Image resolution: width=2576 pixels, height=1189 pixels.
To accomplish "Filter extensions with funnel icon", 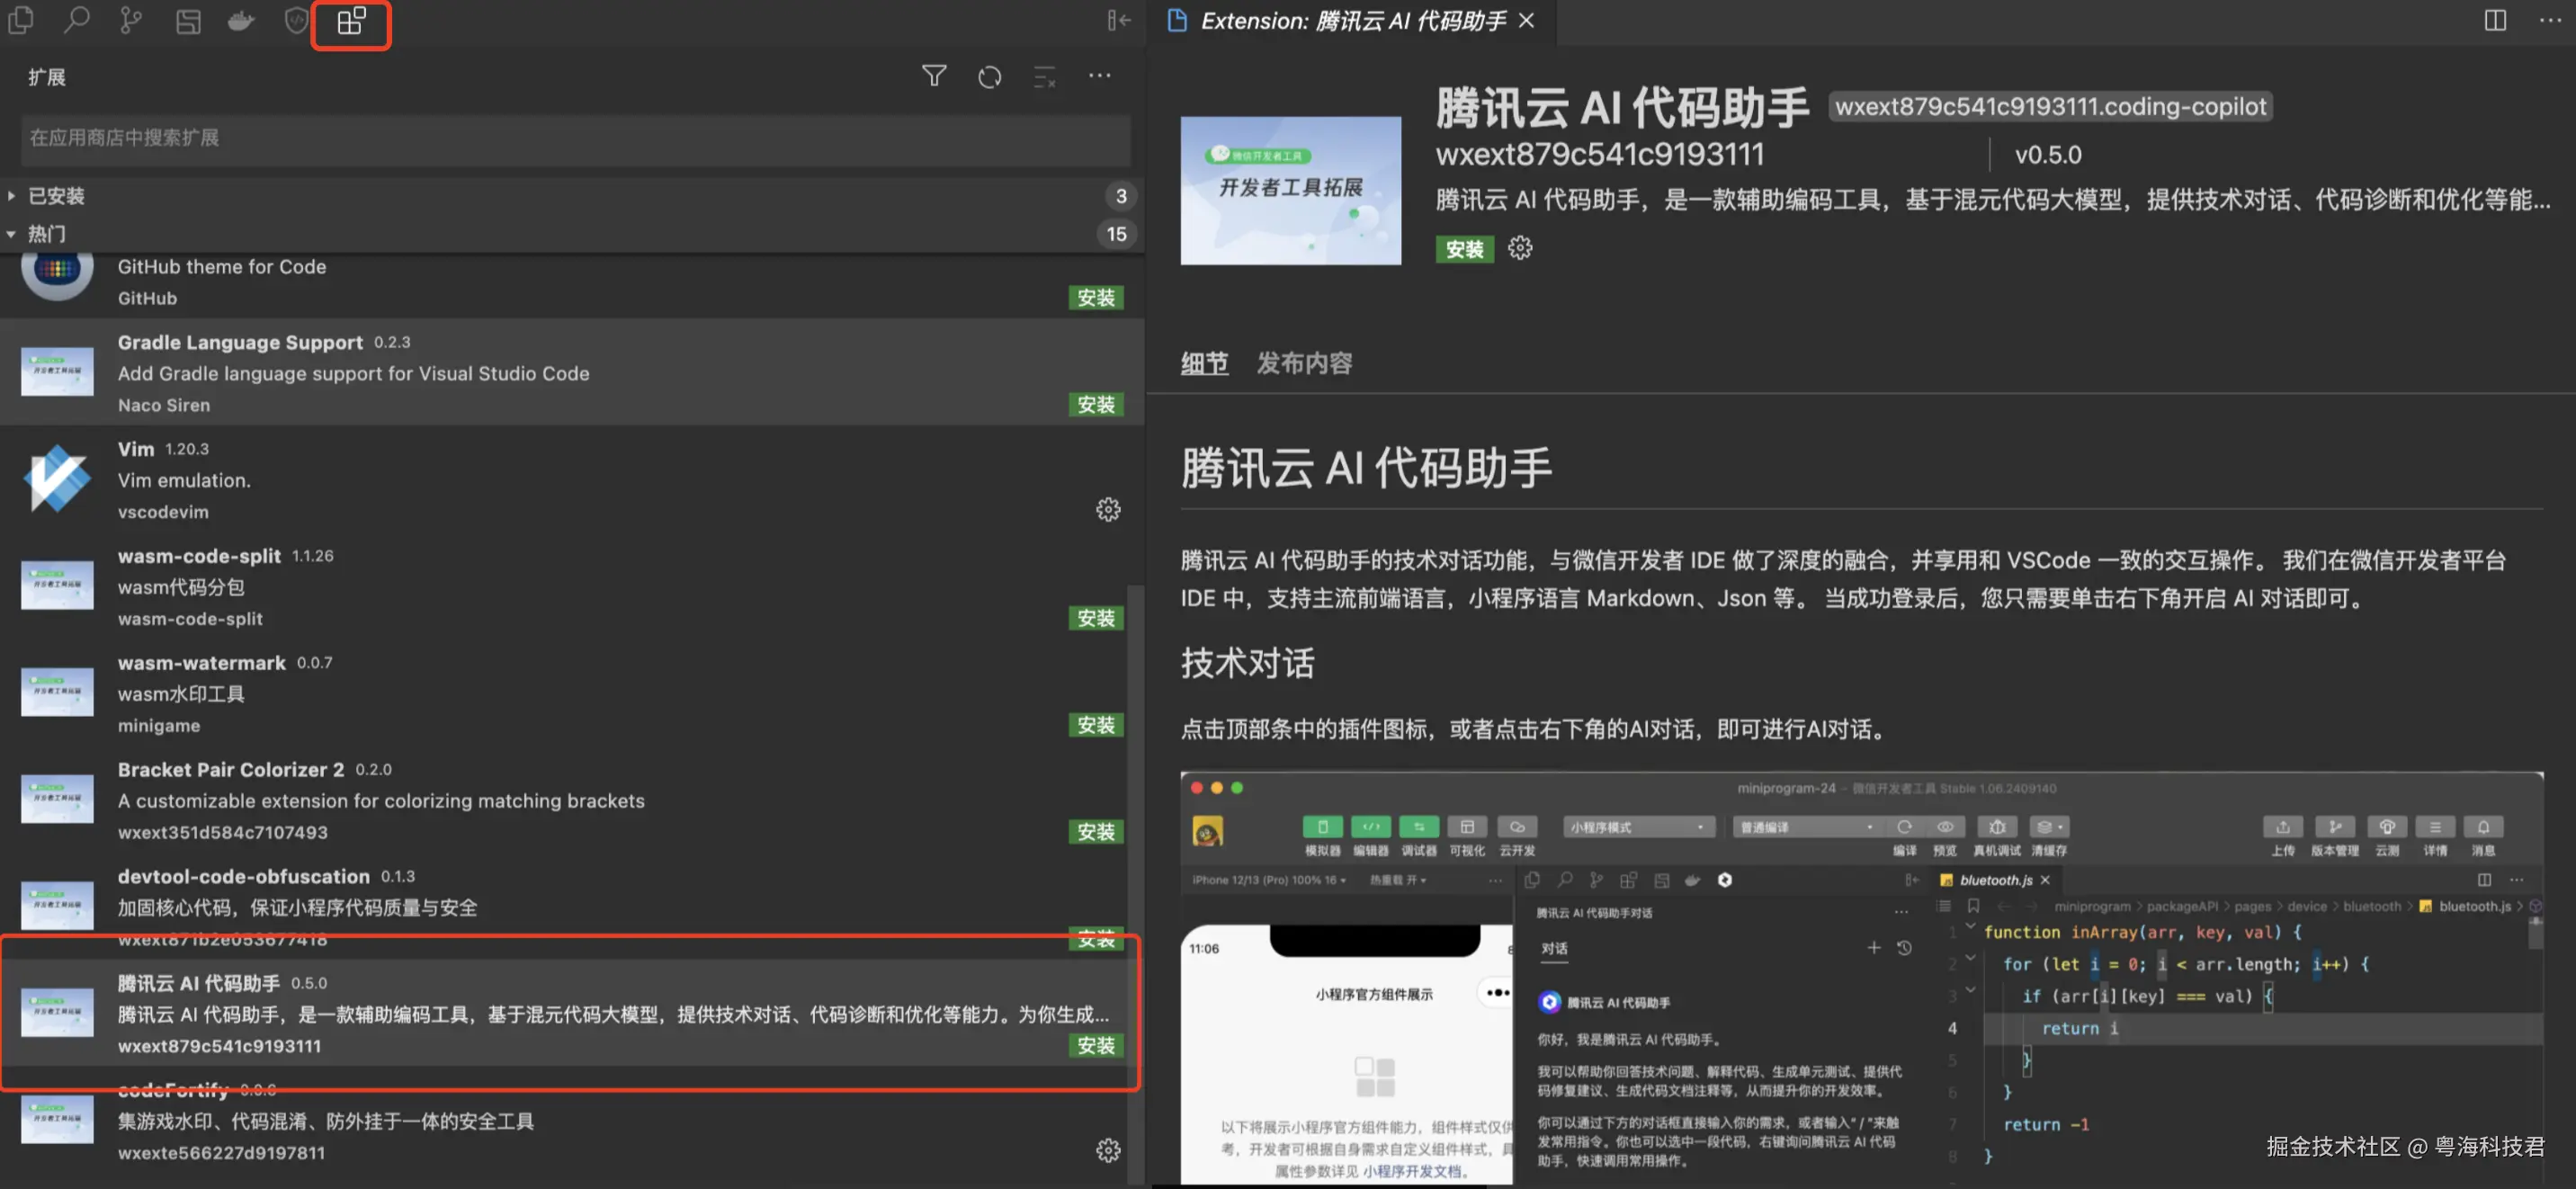I will click(x=933, y=76).
